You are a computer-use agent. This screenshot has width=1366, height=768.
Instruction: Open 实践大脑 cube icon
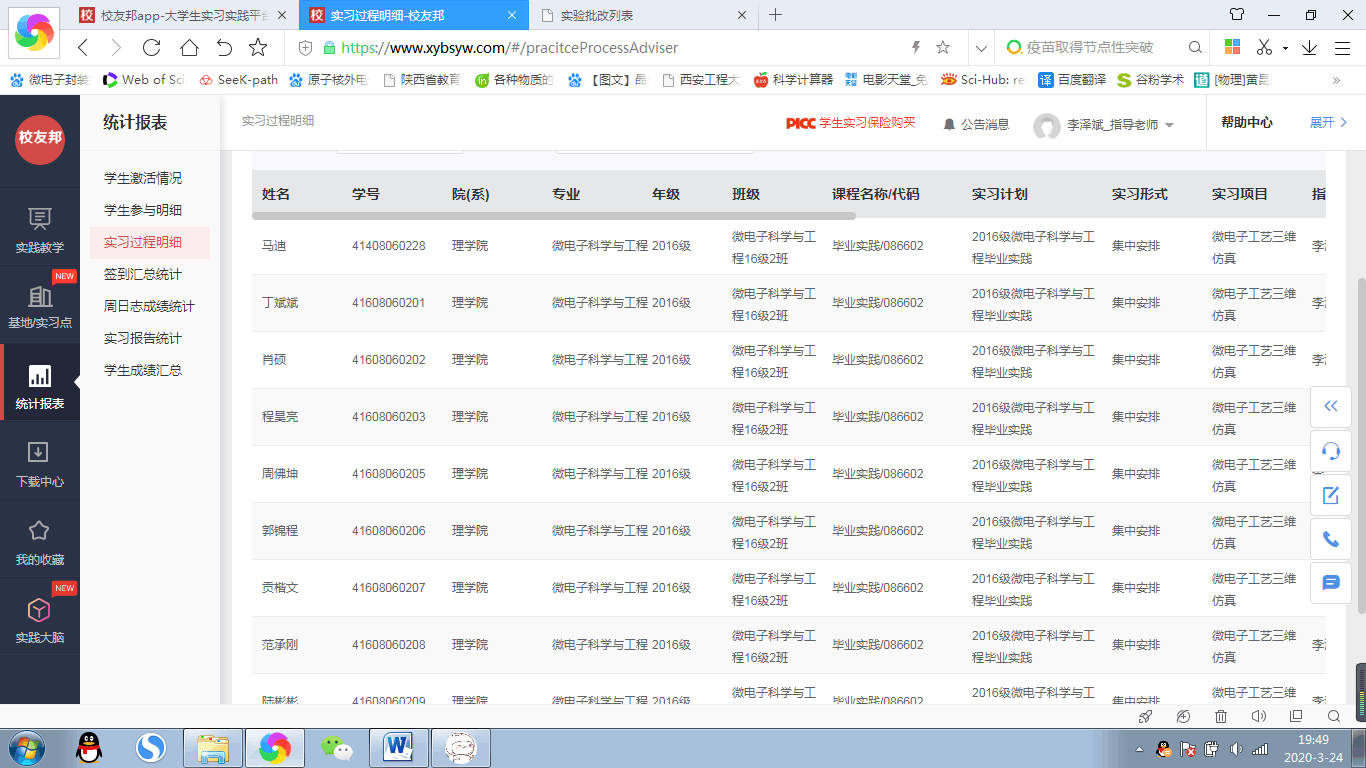pos(39,619)
